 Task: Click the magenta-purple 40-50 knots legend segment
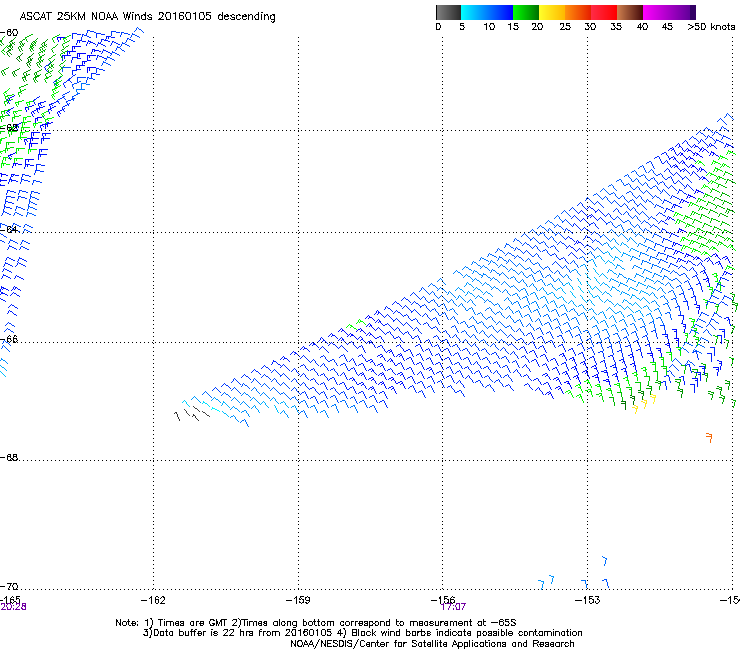tap(669, 12)
